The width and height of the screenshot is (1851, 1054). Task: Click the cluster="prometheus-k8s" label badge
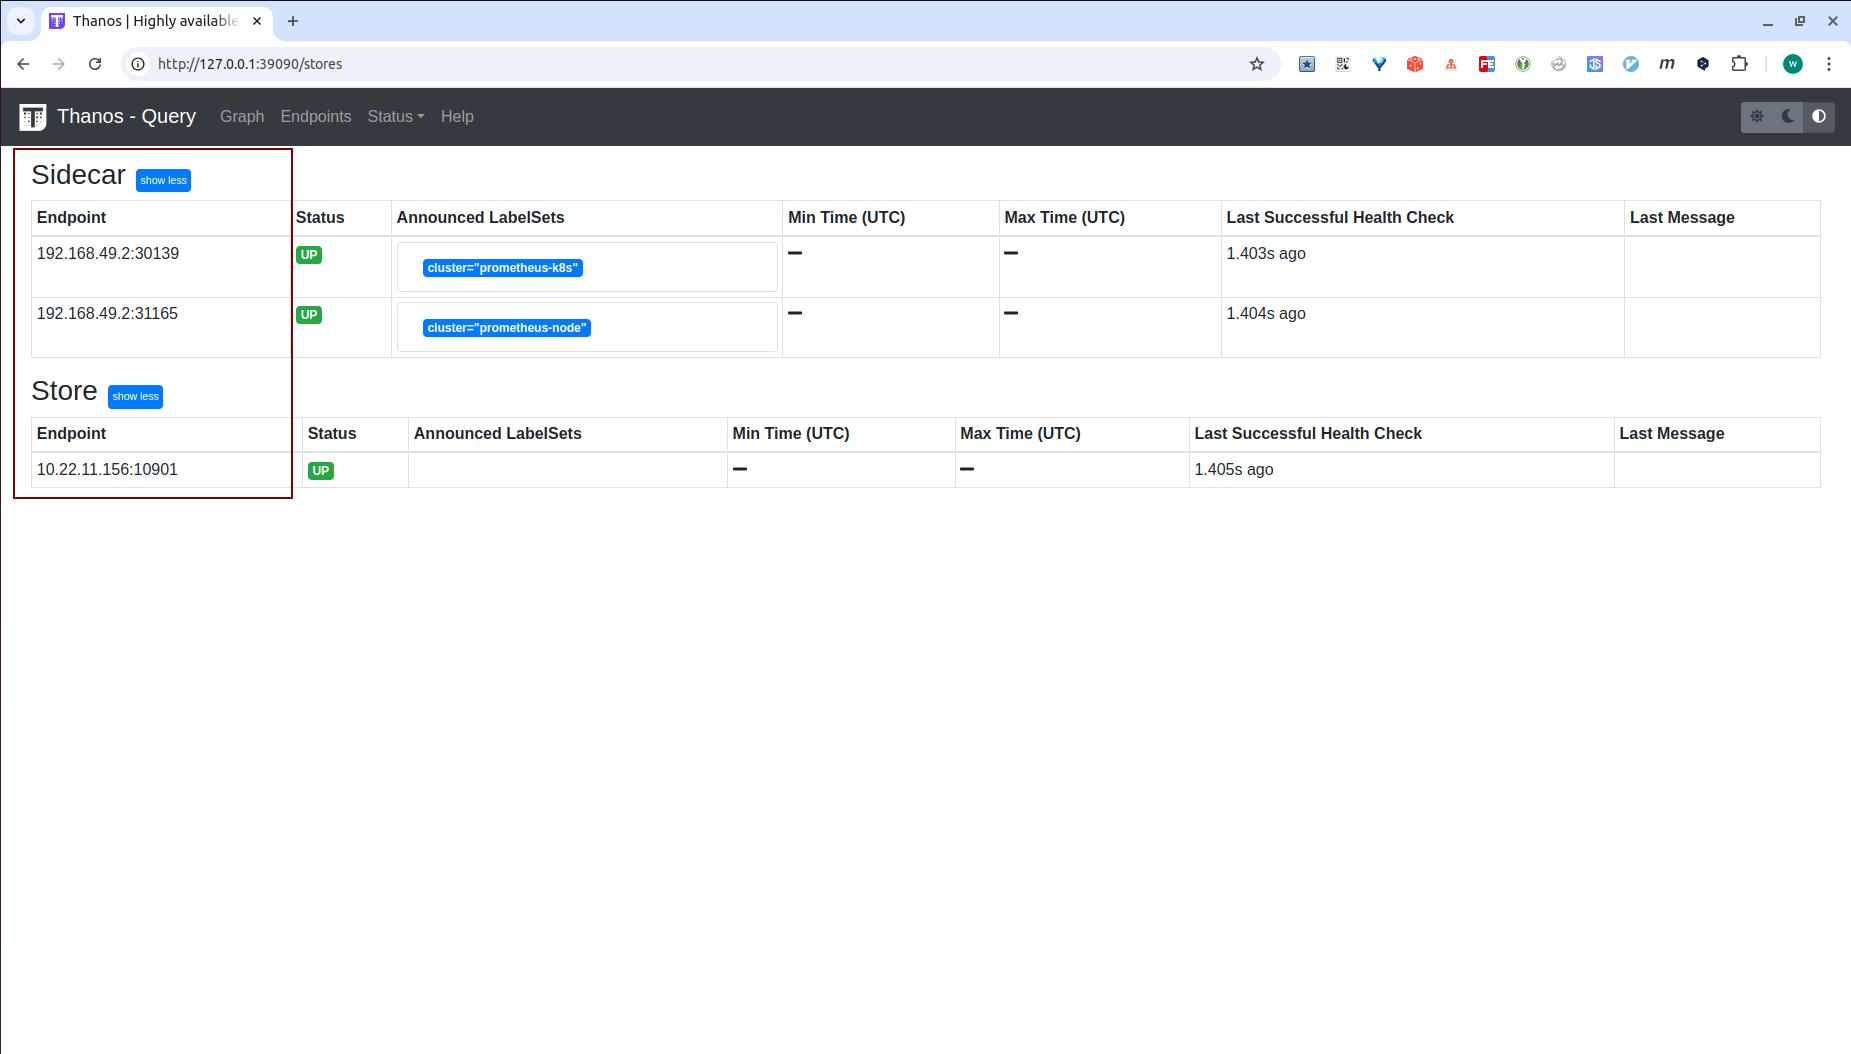(503, 268)
